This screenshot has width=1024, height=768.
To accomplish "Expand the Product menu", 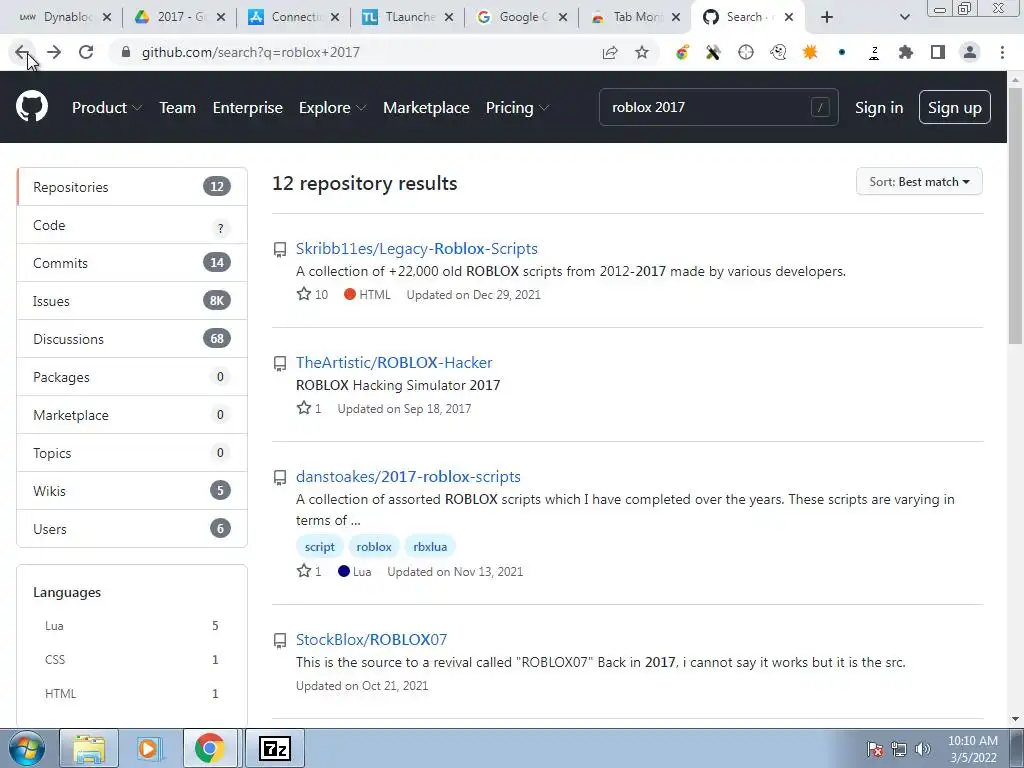I will click(106, 107).
